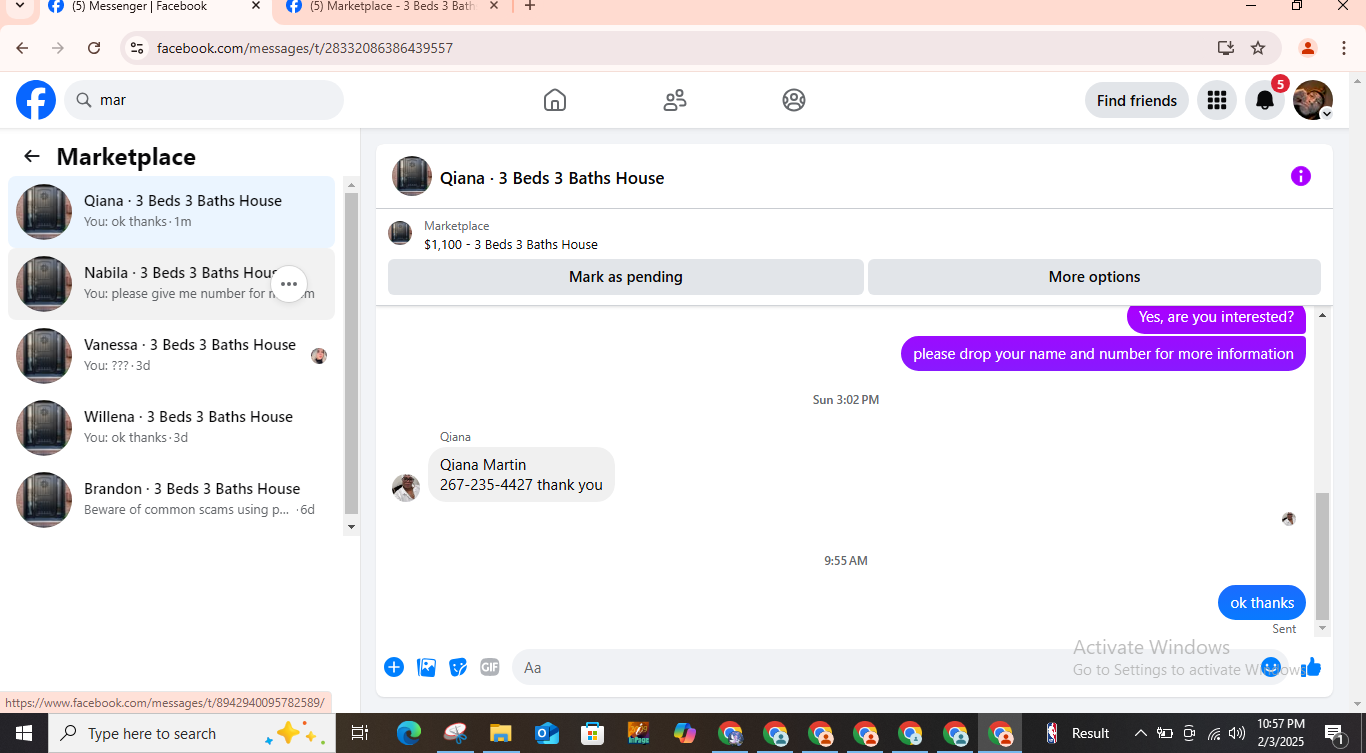Open the Windows taskbar search box

tap(192, 733)
